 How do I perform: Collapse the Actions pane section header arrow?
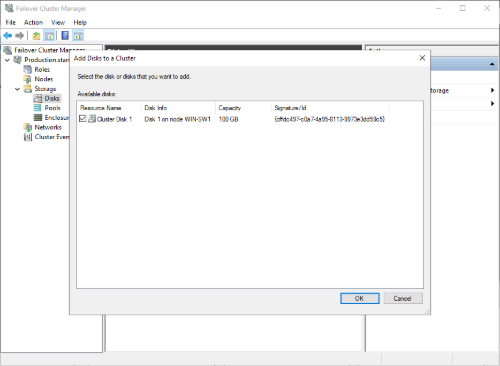(x=492, y=64)
